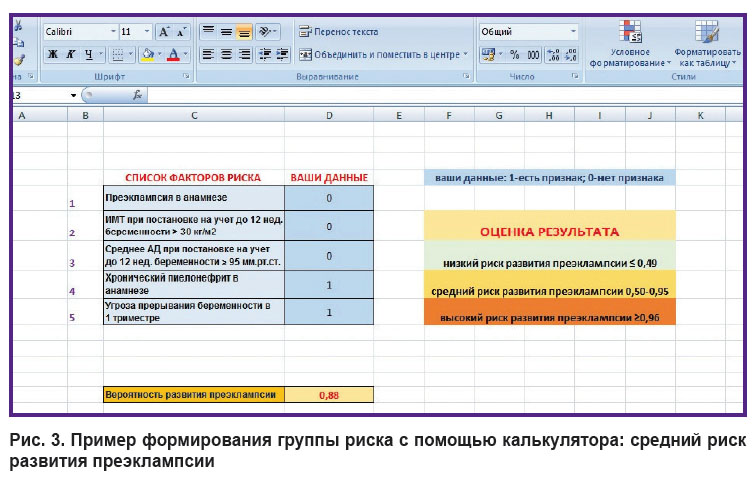Select column C header
The width and height of the screenshot is (756, 480).
[x=194, y=116]
